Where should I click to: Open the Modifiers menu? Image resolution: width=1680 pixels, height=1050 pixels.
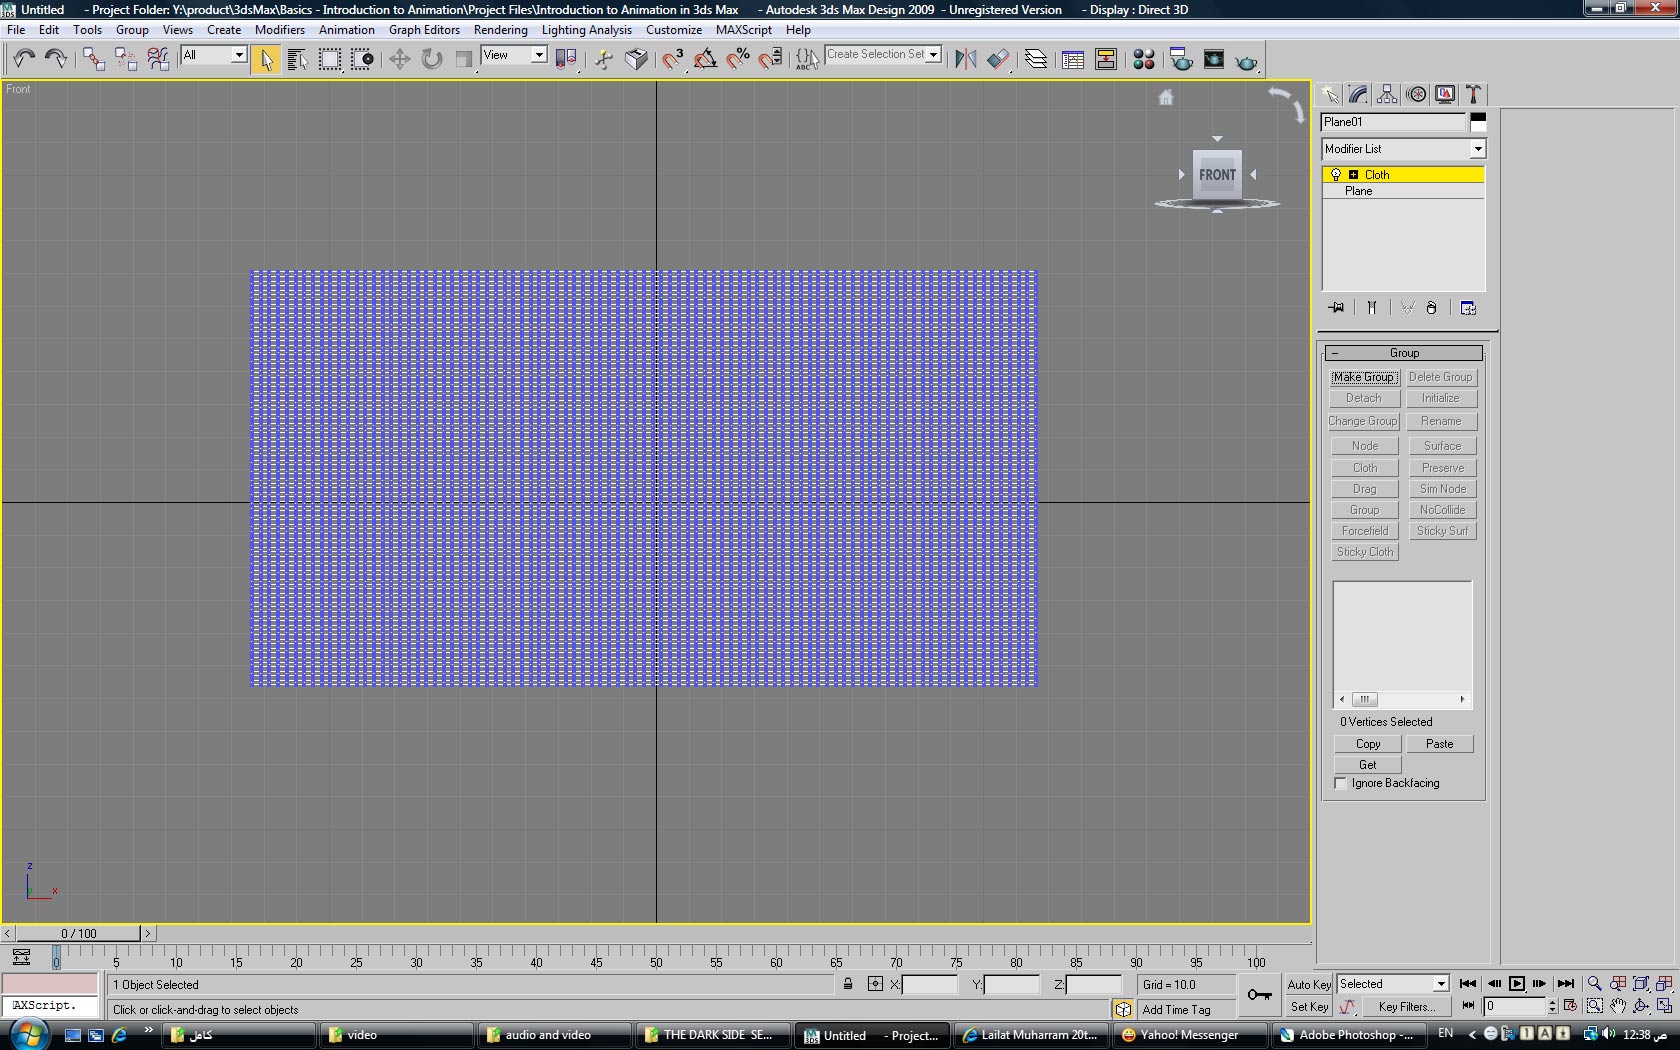[279, 30]
